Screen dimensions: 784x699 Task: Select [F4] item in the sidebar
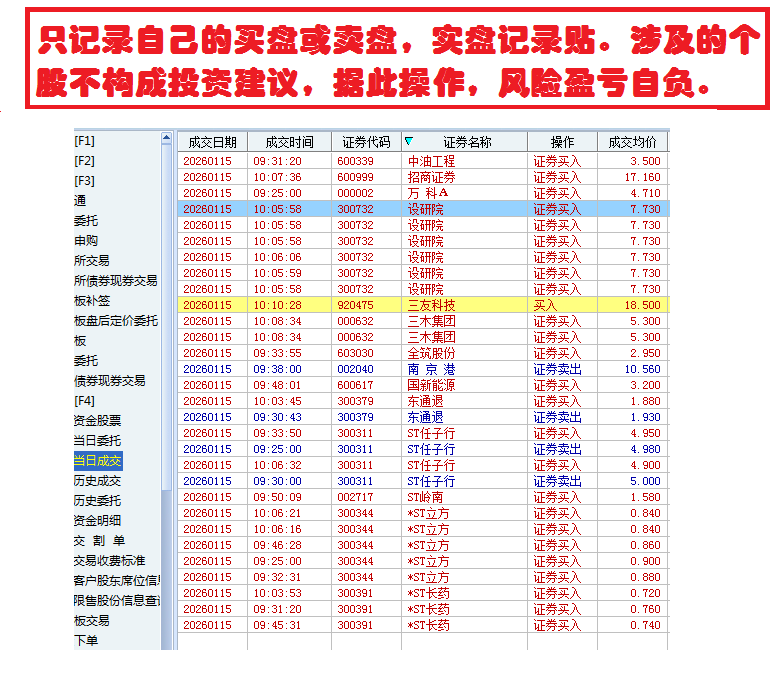(84, 401)
